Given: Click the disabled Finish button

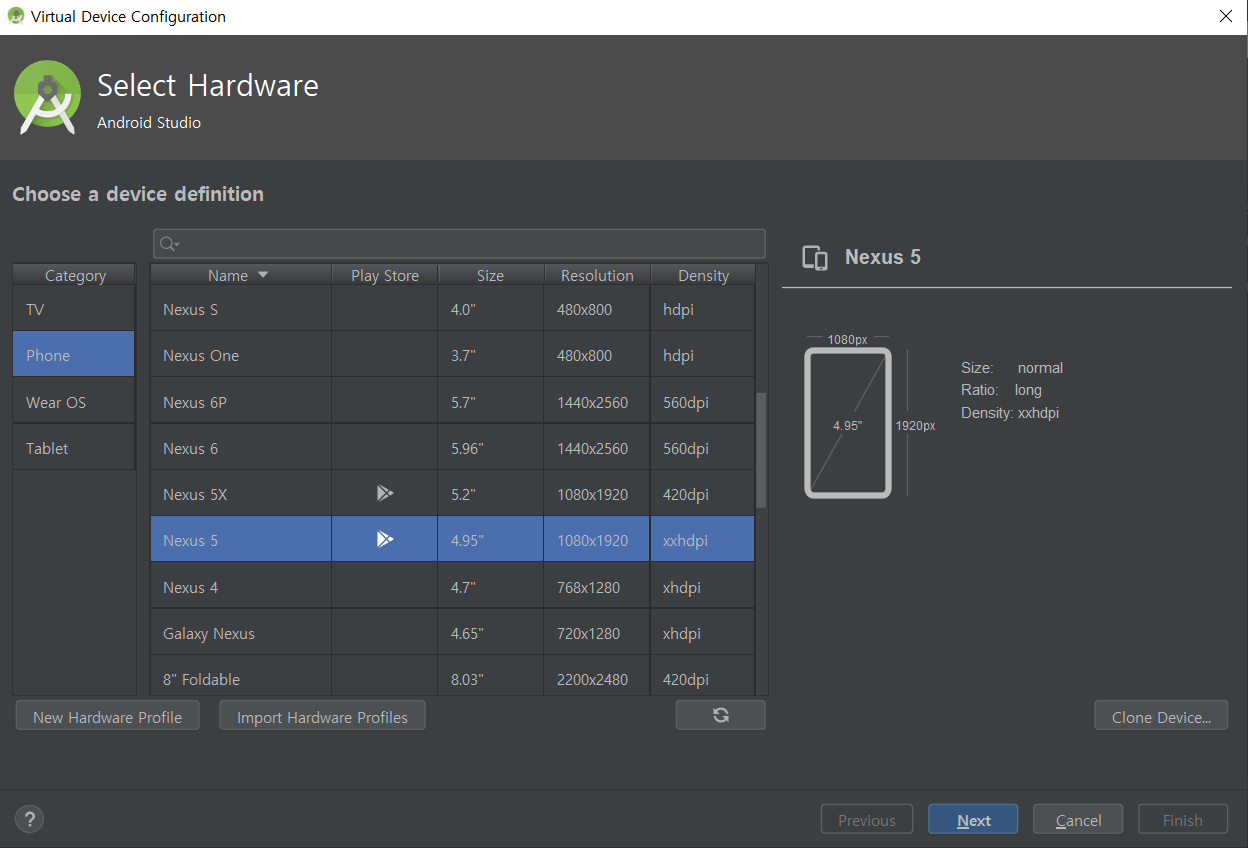Looking at the screenshot, I should (1183, 820).
